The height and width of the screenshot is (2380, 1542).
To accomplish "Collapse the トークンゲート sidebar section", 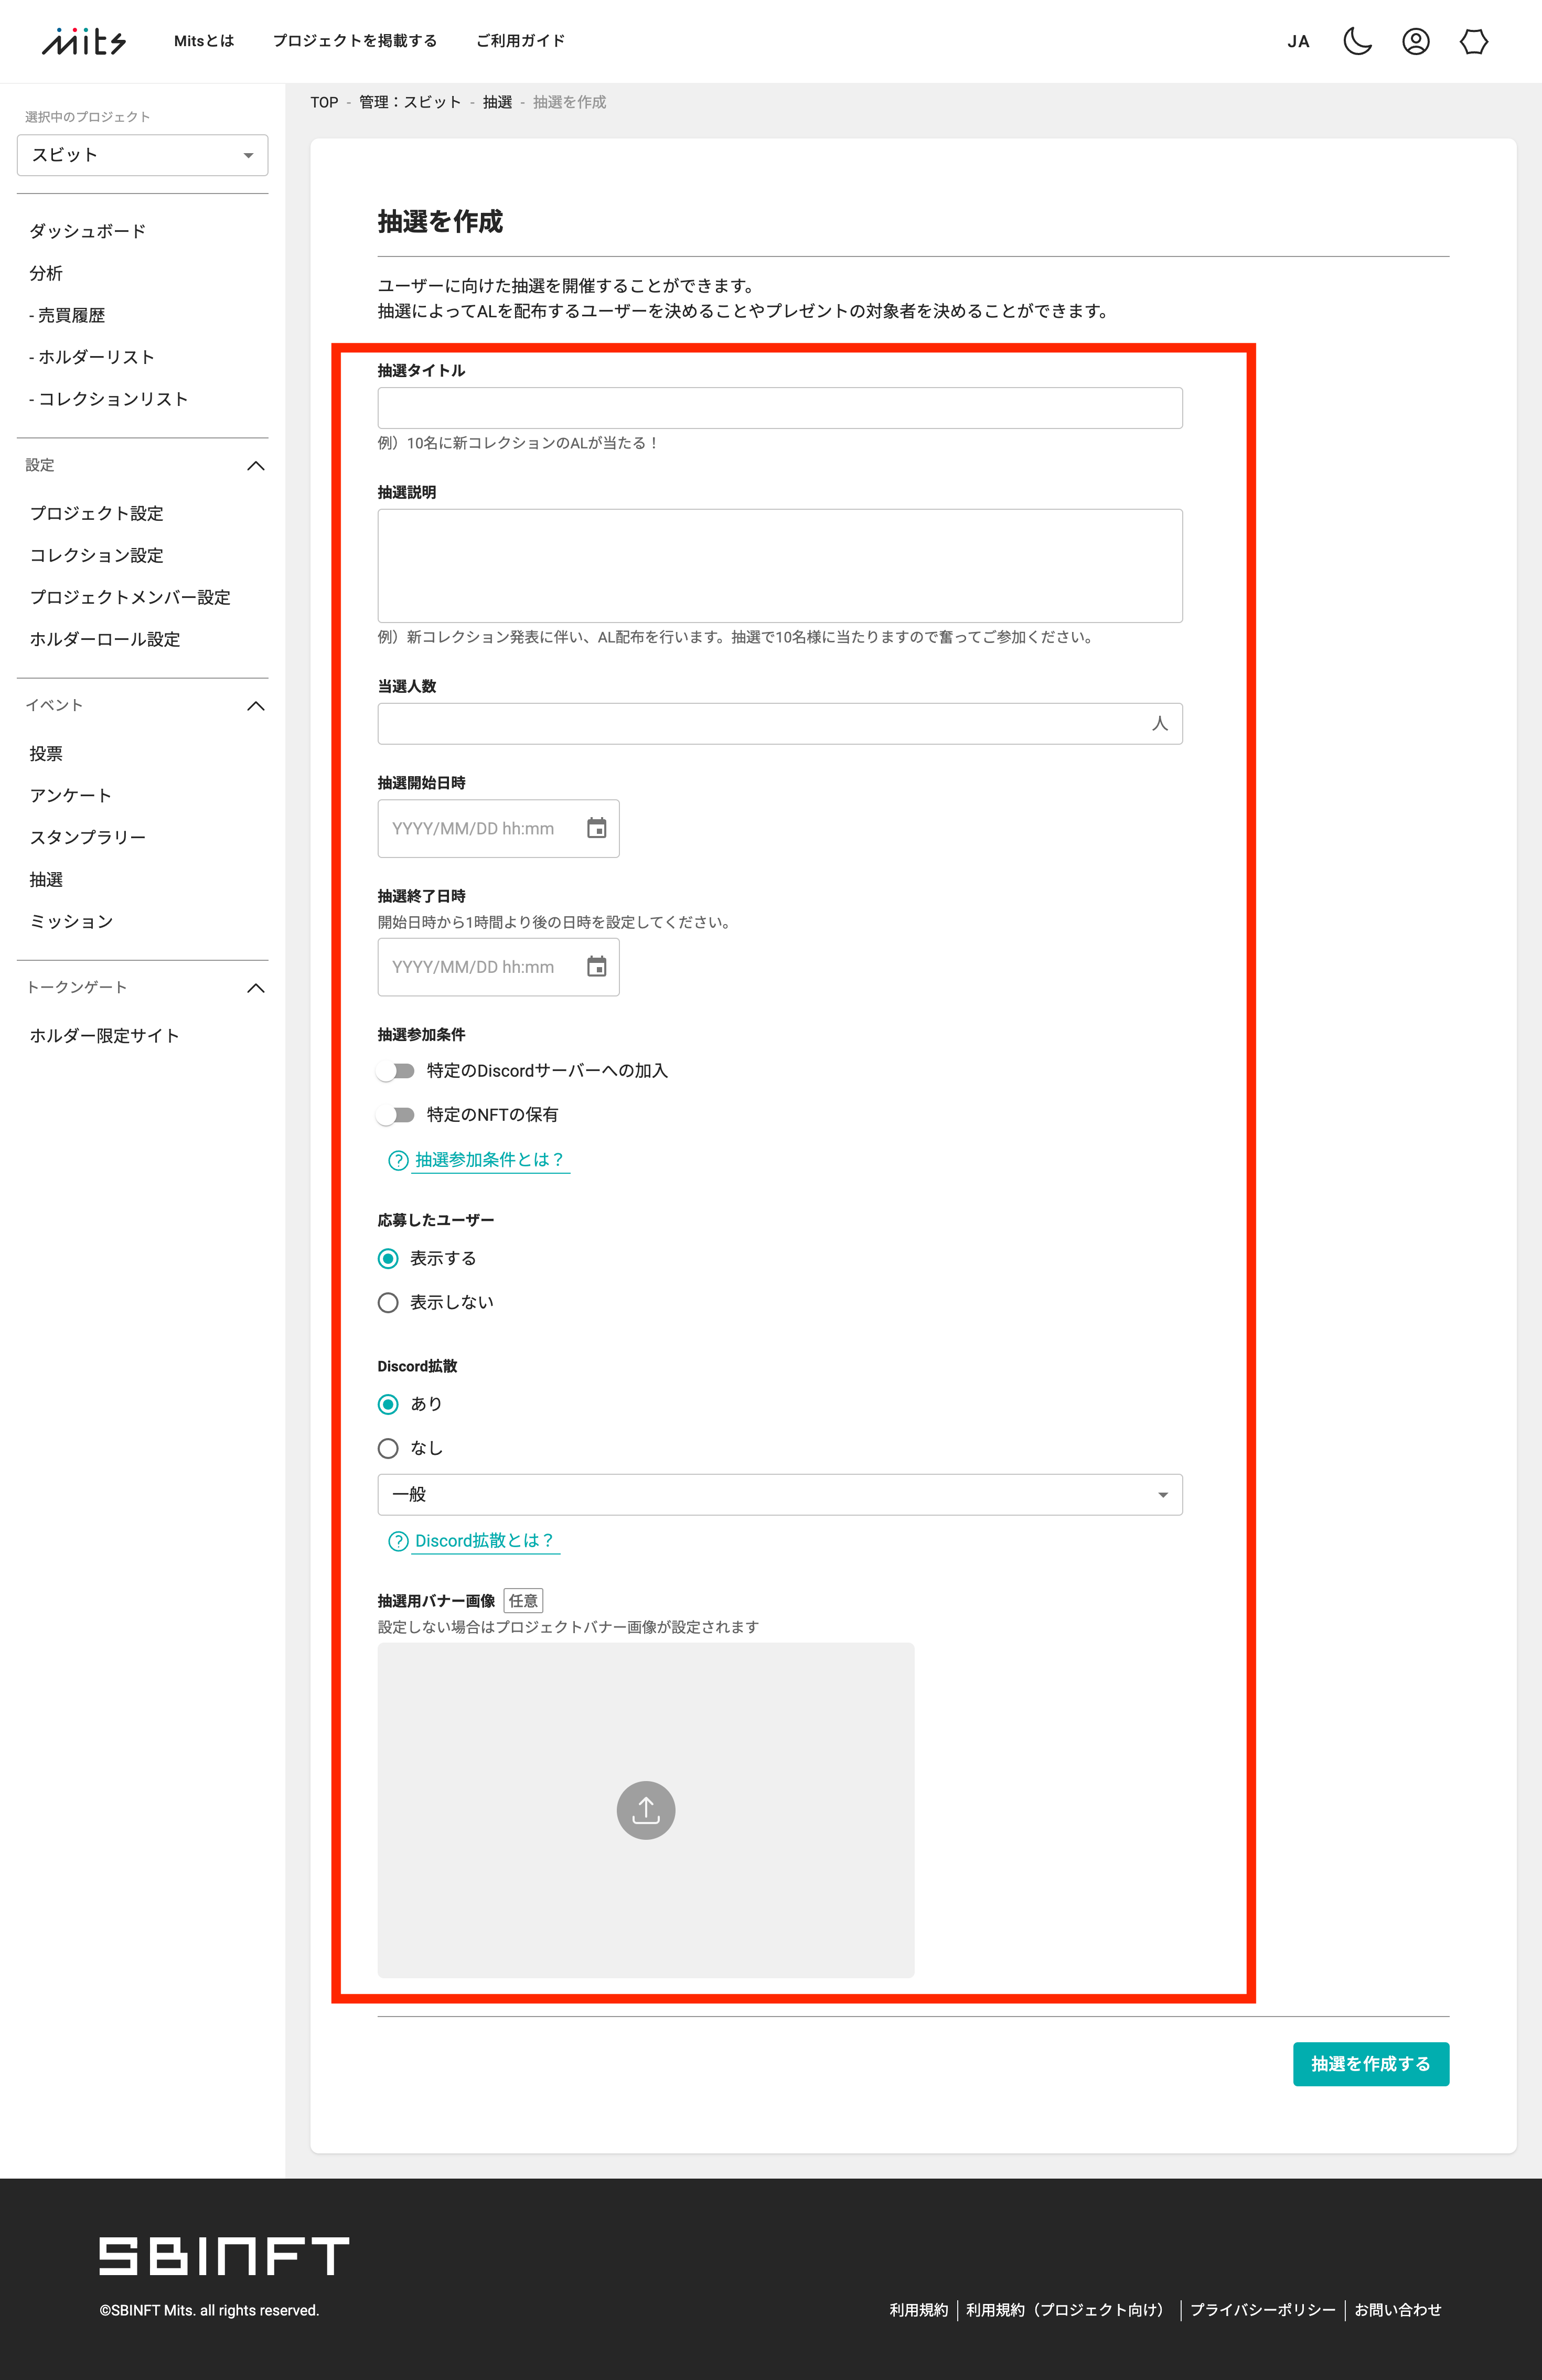I will [256, 988].
